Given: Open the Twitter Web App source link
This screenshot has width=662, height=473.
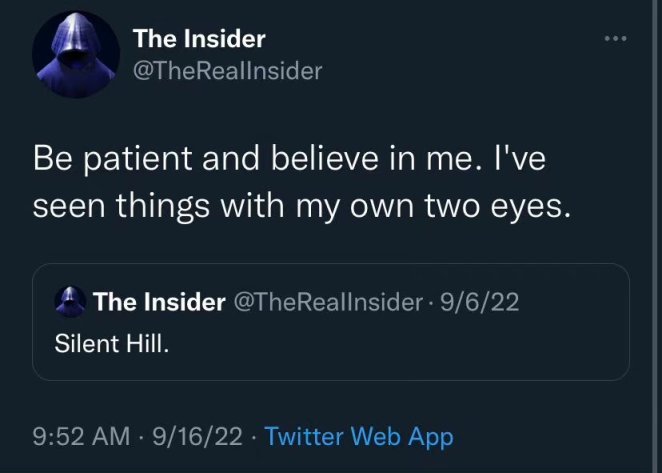Looking at the screenshot, I should 359,436.
